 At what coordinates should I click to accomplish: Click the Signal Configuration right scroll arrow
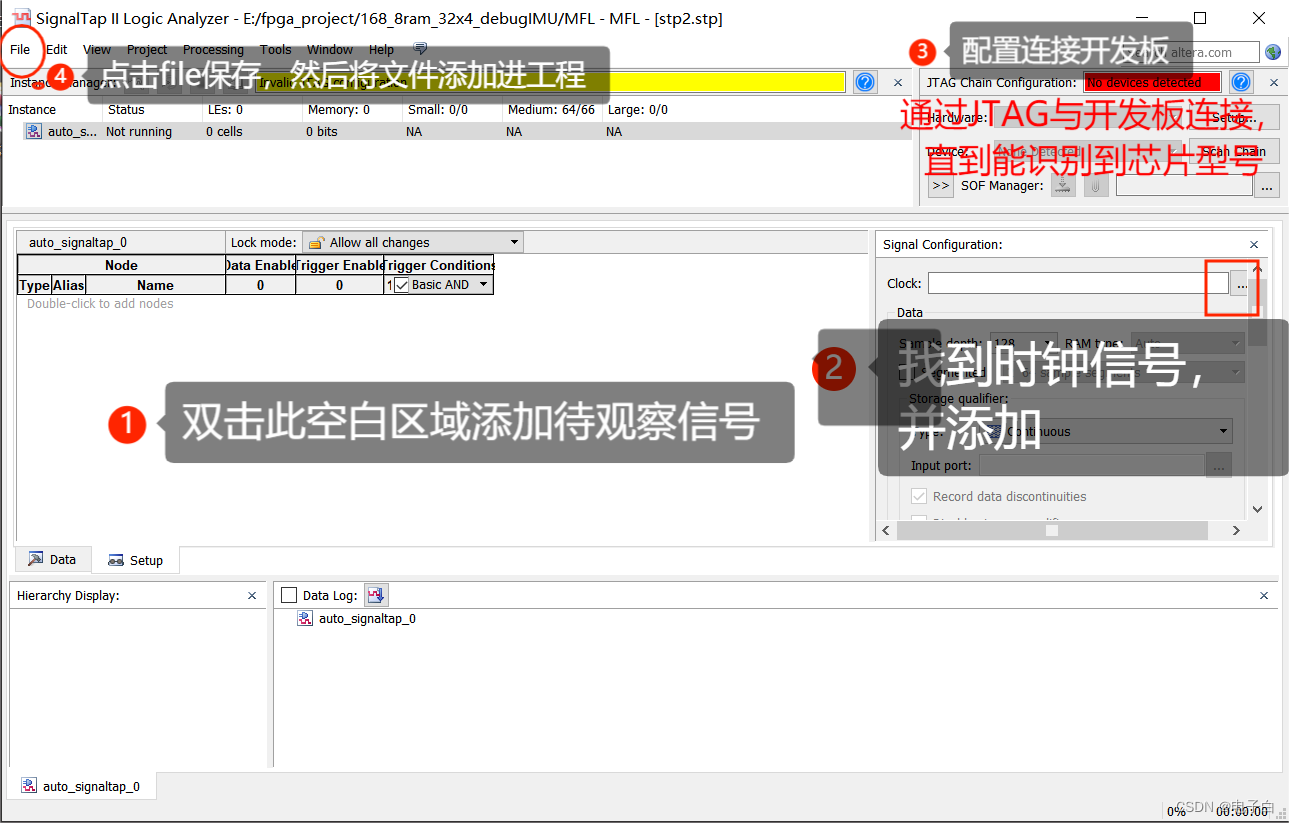(1236, 531)
